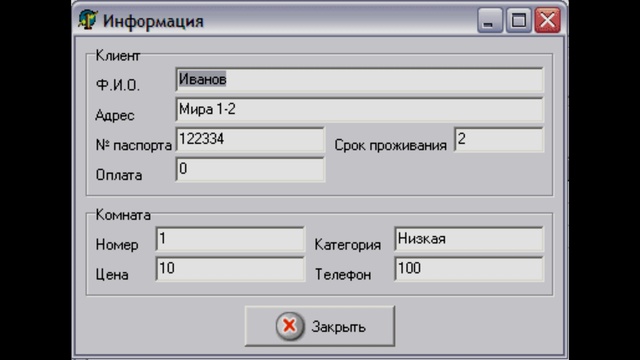Image resolution: width=640 pixels, height=360 pixels.
Task: Click the application icon in title bar
Action: pyautogui.click(x=88, y=20)
